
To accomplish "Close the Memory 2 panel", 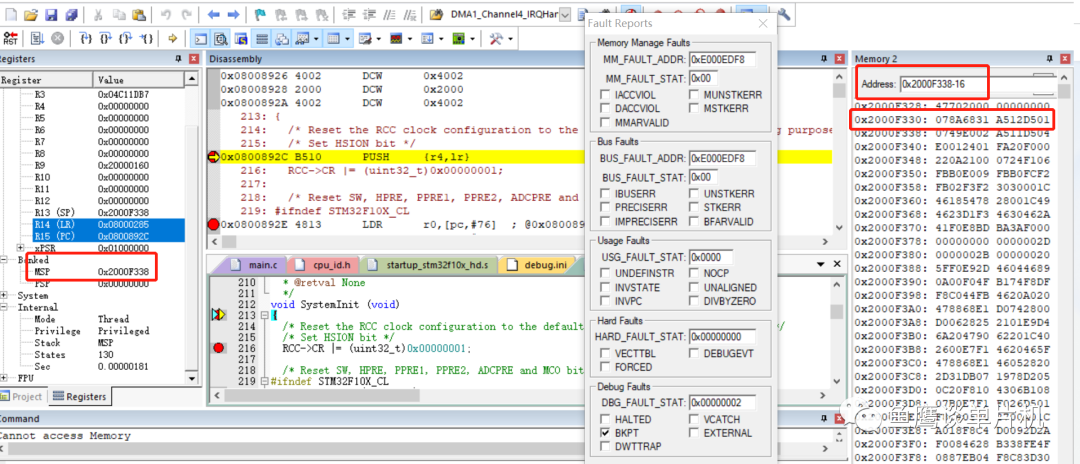I will pyautogui.click(x=1064, y=59).
